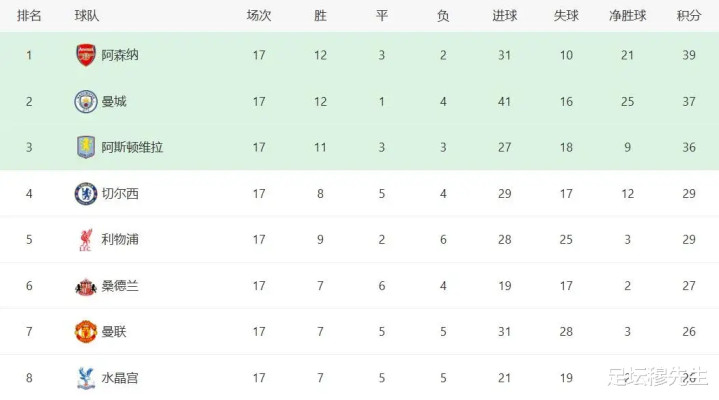This screenshot has width=719, height=400.
Task: Open the 曼城 team link
Action: tap(114, 101)
